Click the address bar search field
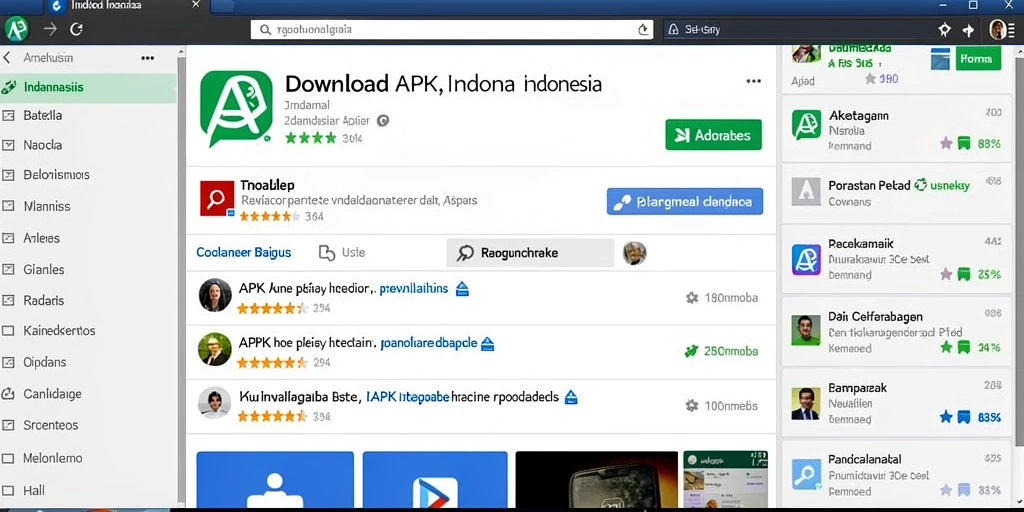Image resolution: width=1024 pixels, height=512 pixels. point(451,29)
